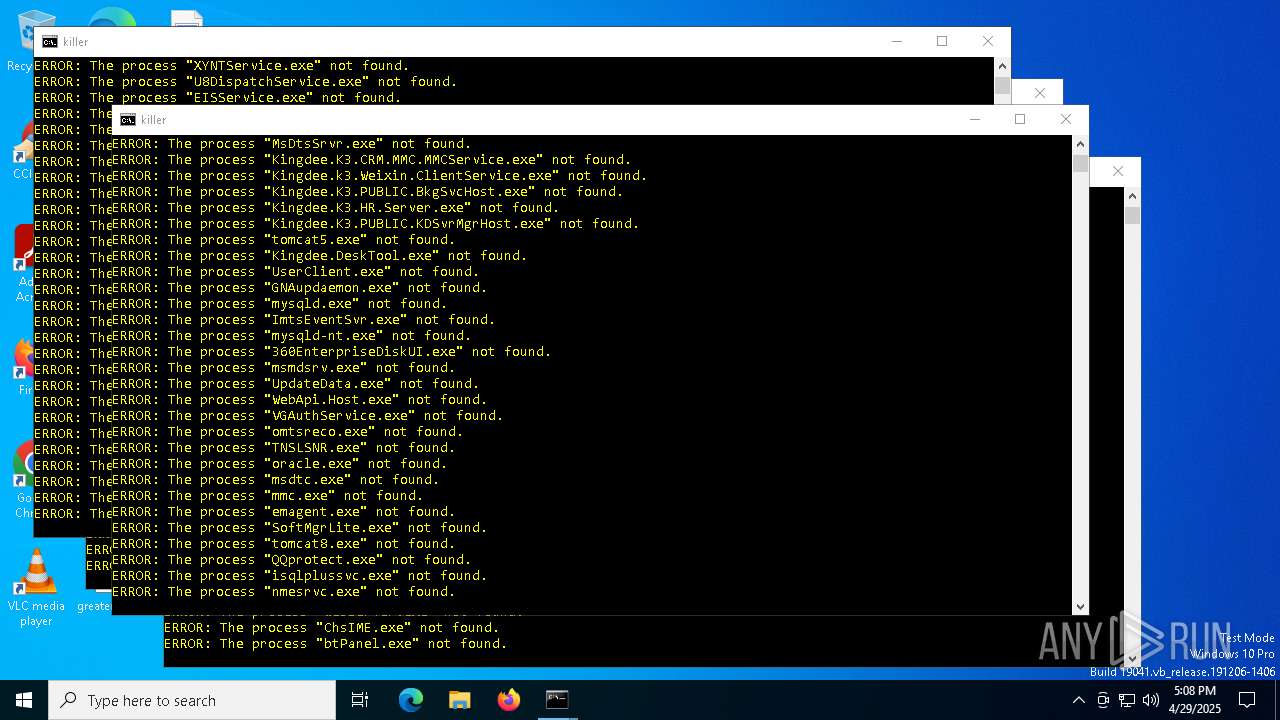The width and height of the screenshot is (1280, 720).
Task: Click the line mentioning "SoftMgrLite.exe"
Action: pos(299,528)
